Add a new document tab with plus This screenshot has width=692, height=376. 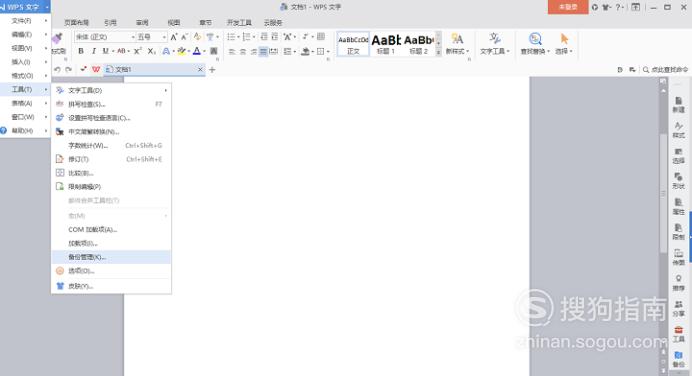(x=212, y=69)
